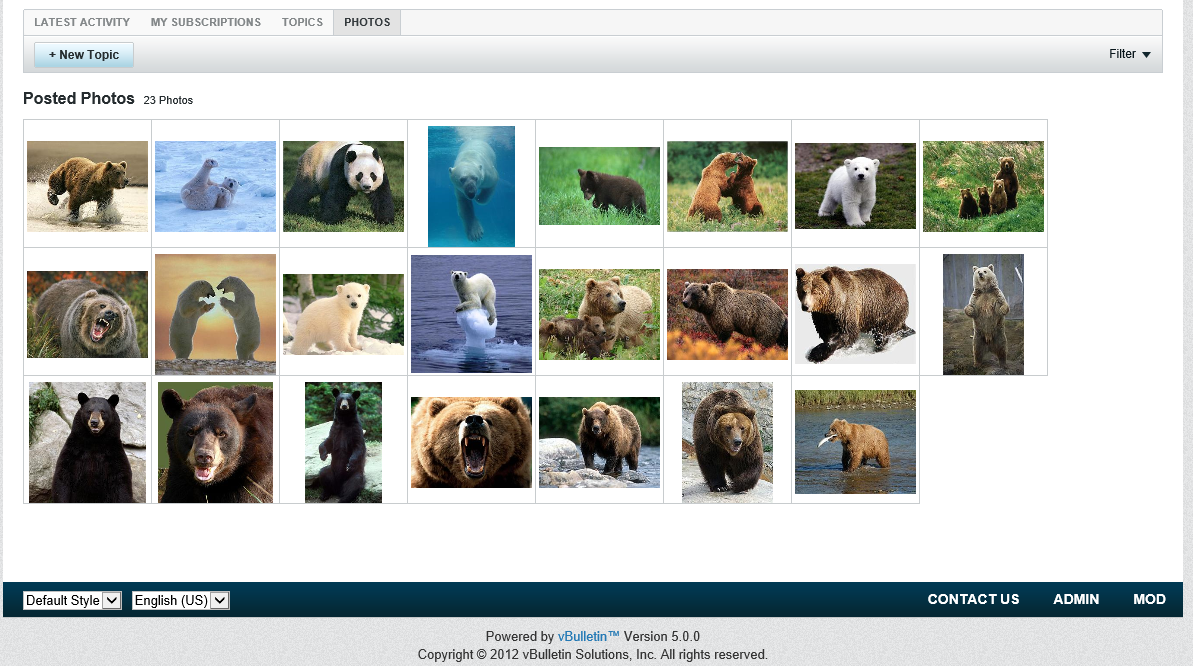Switch to the Latest Activity tab
Image resolution: width=1193 pixels, height=666 pixels.
tap(82, 22)
